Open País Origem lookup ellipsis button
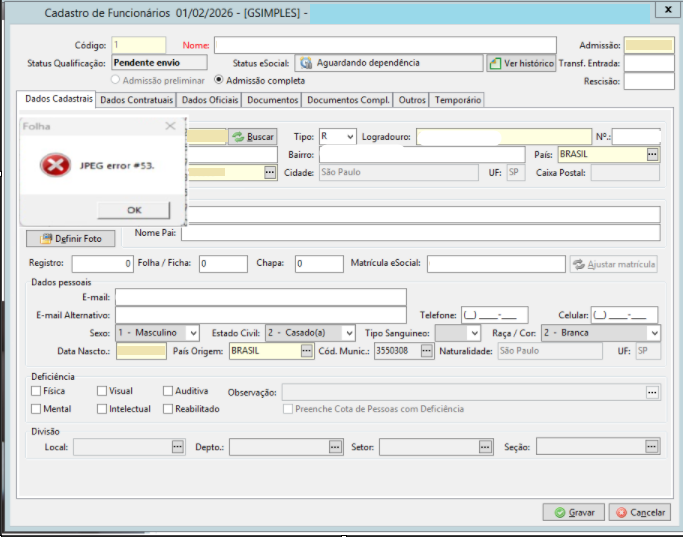This screenshot has height=537, width=683. pos(307,351)
